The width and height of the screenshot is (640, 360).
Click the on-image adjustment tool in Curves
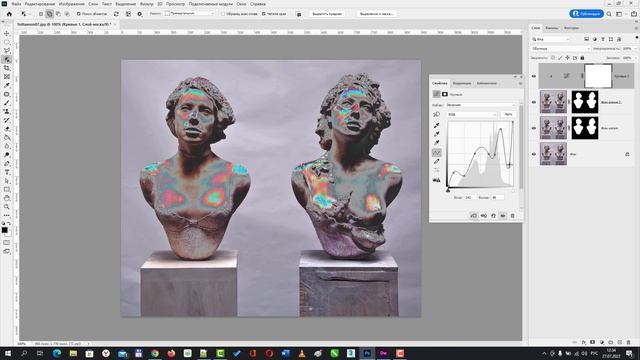click(437, 114)
